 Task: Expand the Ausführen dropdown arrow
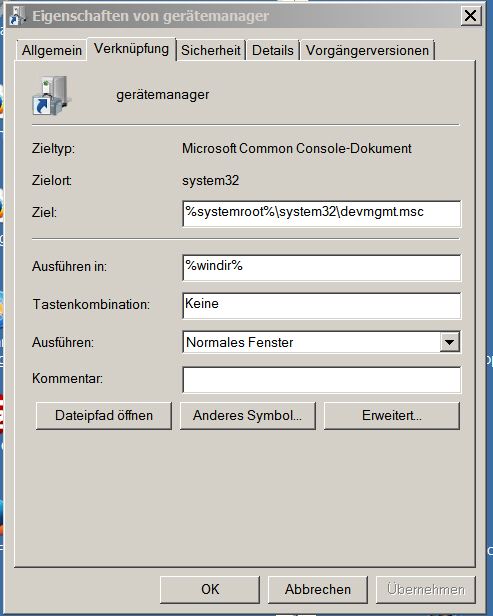[x=449, y=342]
